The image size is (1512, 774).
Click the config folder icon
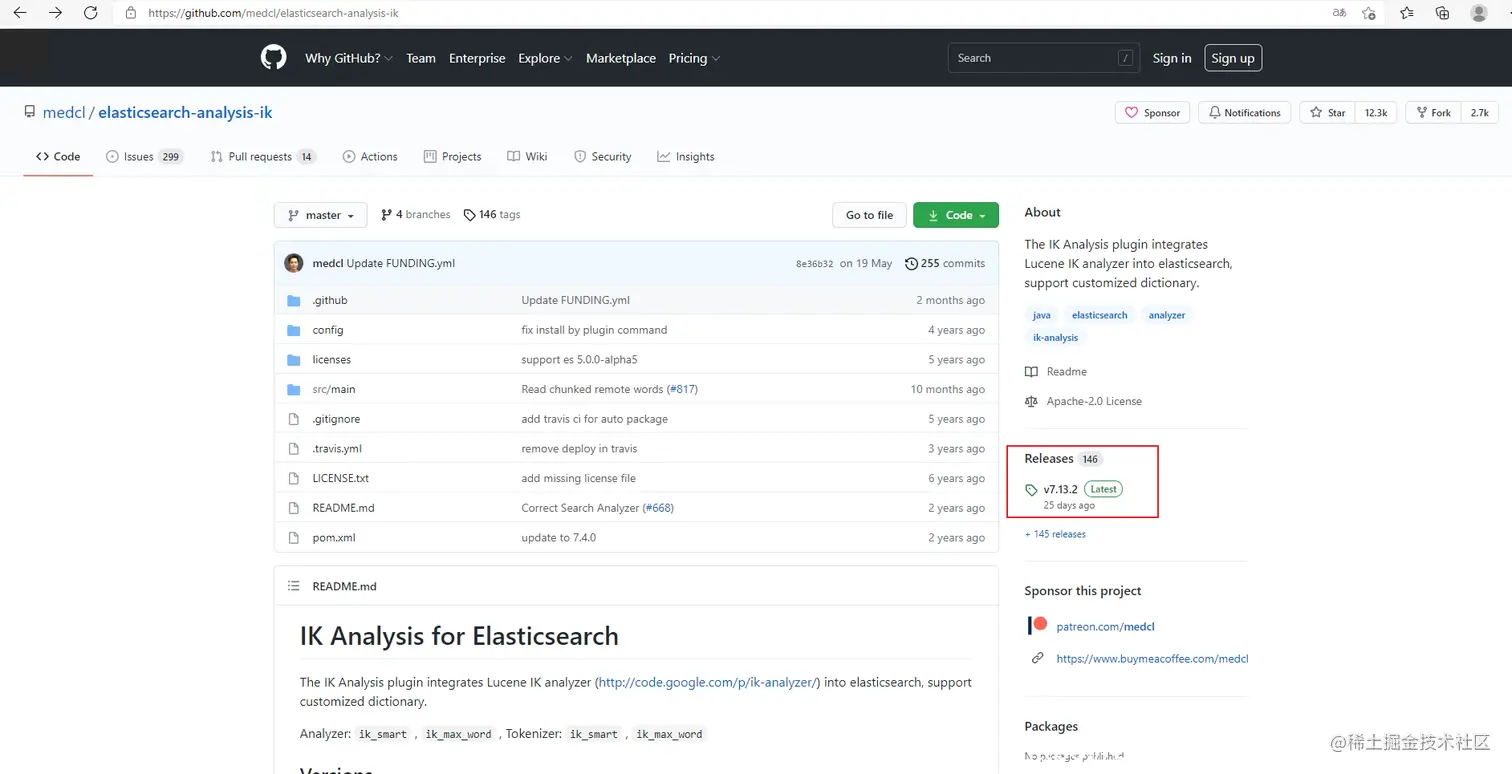293,330
